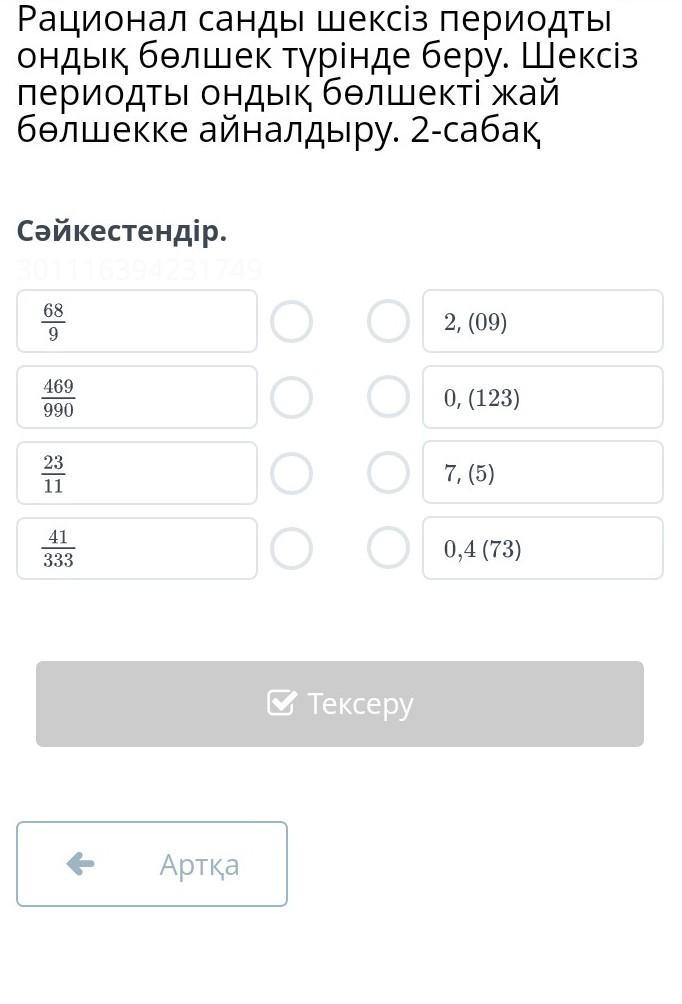Select the radio circle next to 41/333
Viewport: 682px width, 1004px height.
point(292,548)
